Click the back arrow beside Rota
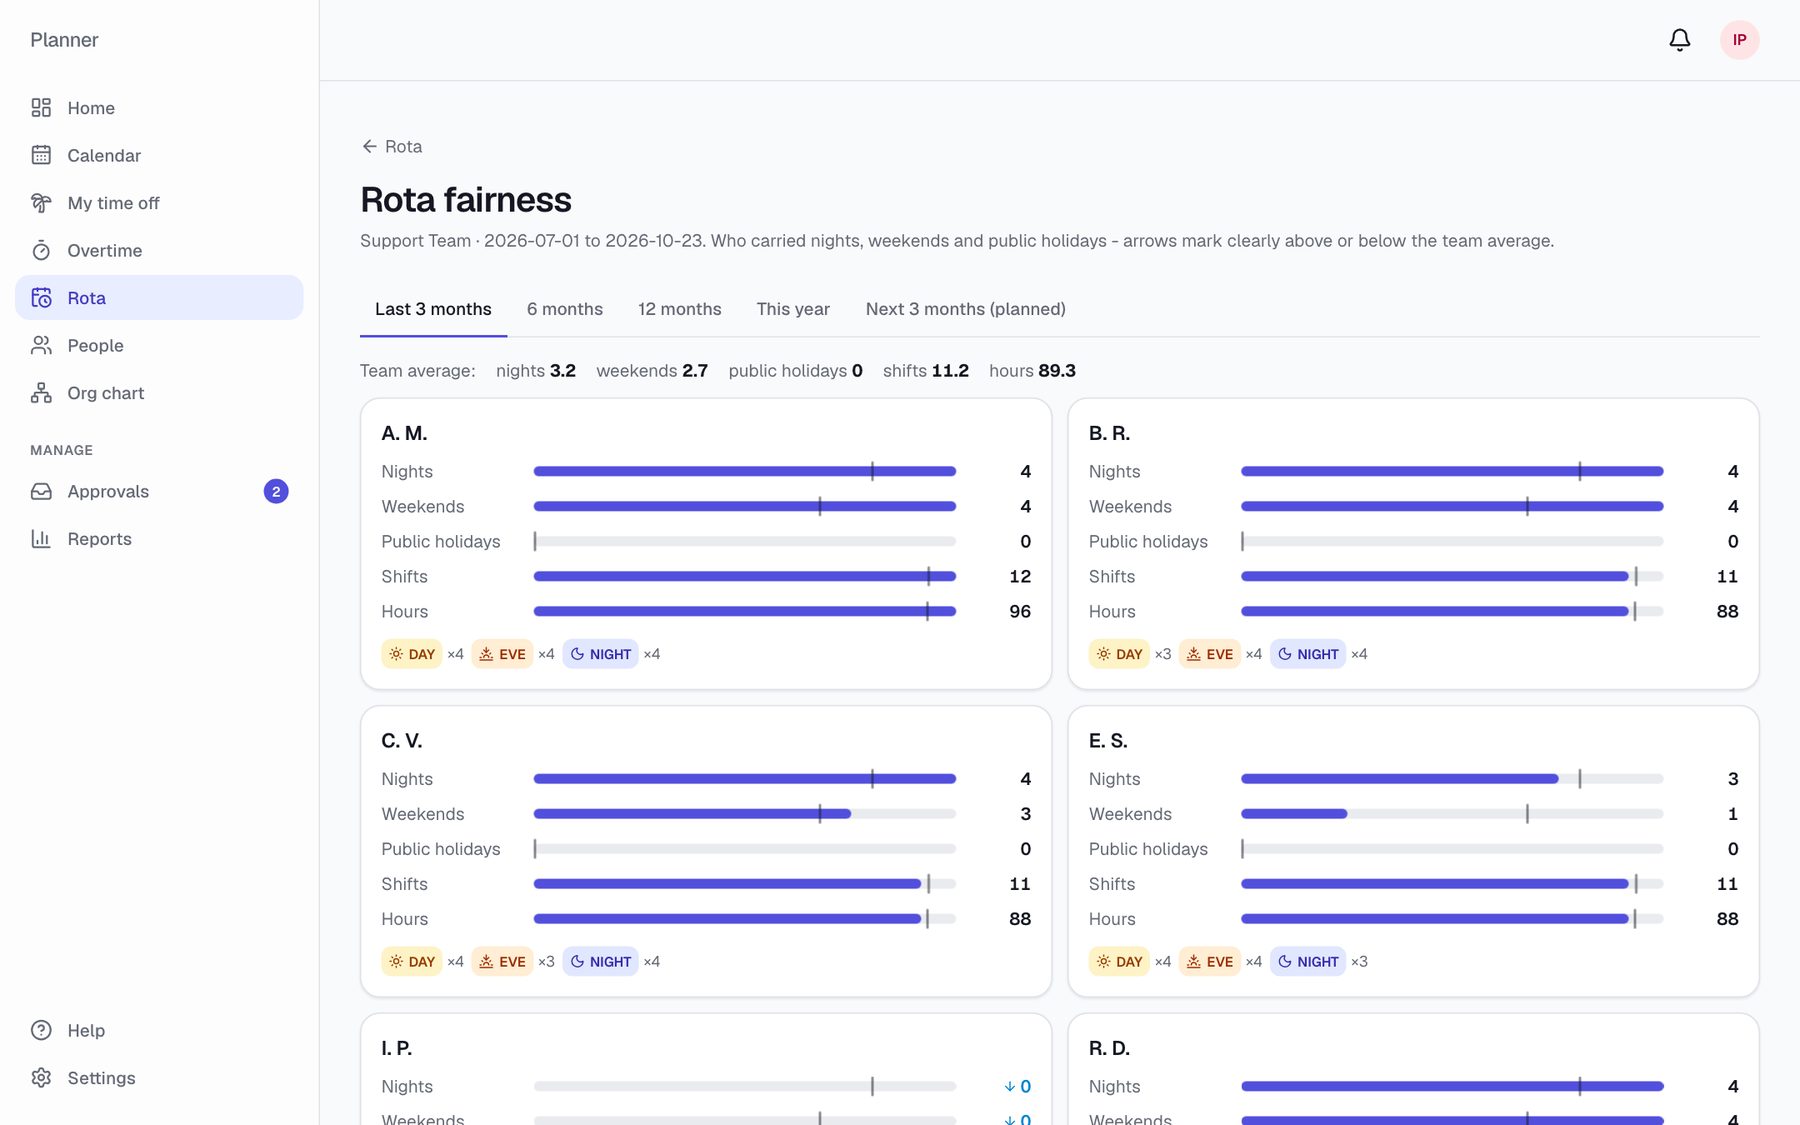Image resolution: width=1800 pixels, height=1125 pixels. pos(369,146)
